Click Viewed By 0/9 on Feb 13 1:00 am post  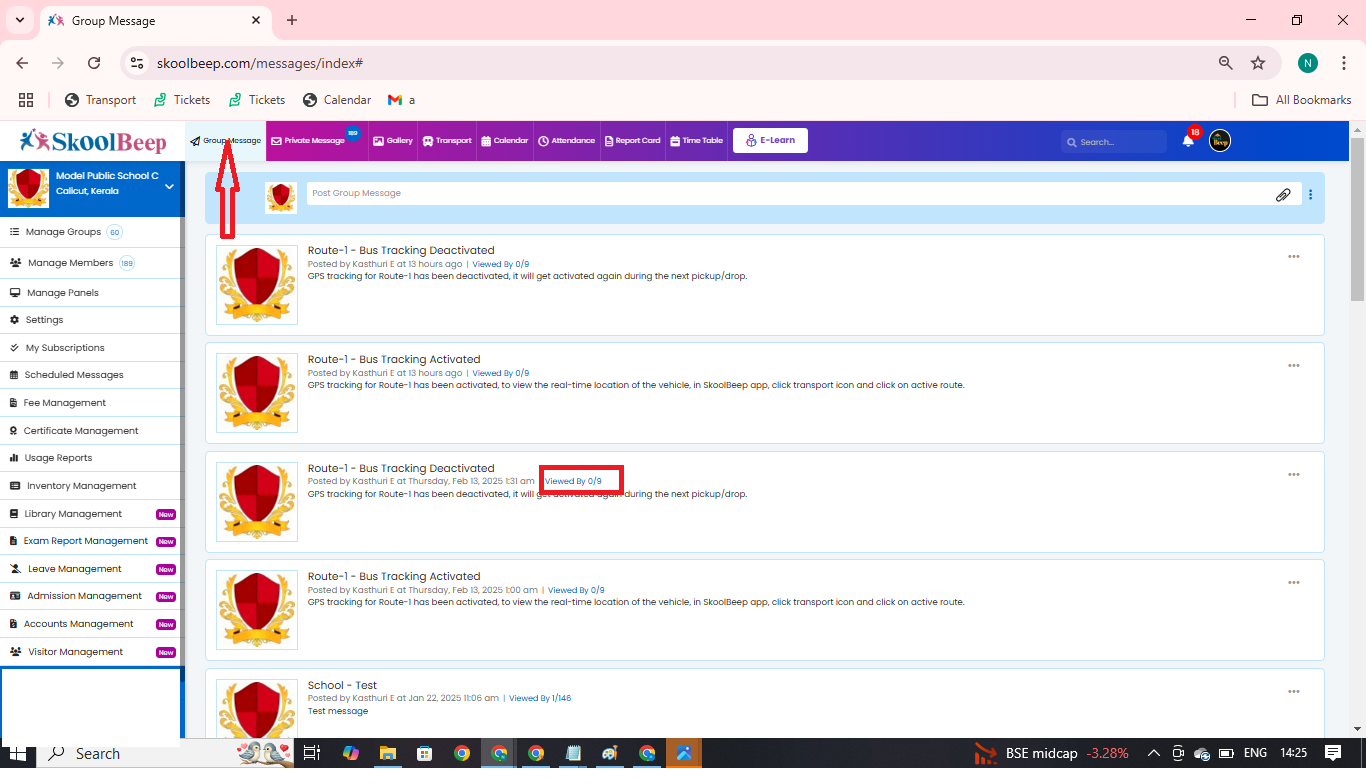576,590
